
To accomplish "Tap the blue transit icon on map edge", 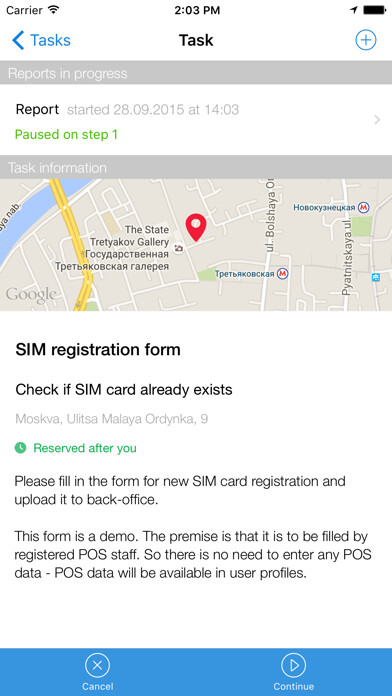I will pos(376,277).
